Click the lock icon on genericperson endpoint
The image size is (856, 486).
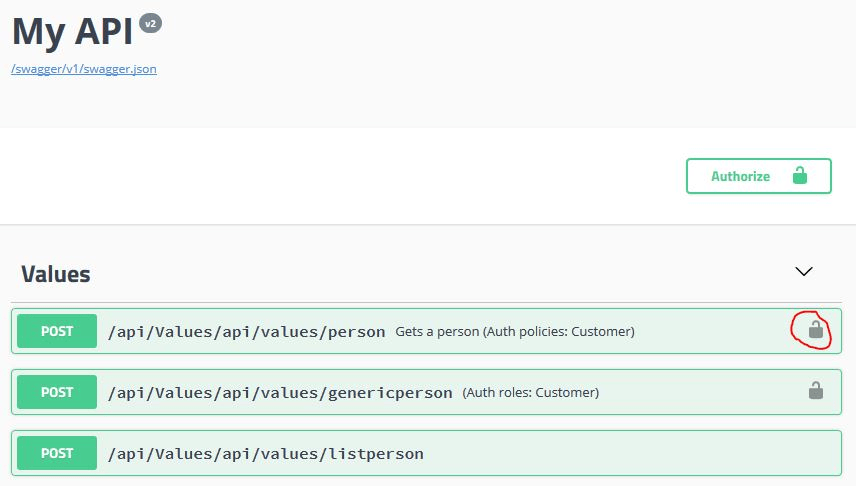(816, 390)
